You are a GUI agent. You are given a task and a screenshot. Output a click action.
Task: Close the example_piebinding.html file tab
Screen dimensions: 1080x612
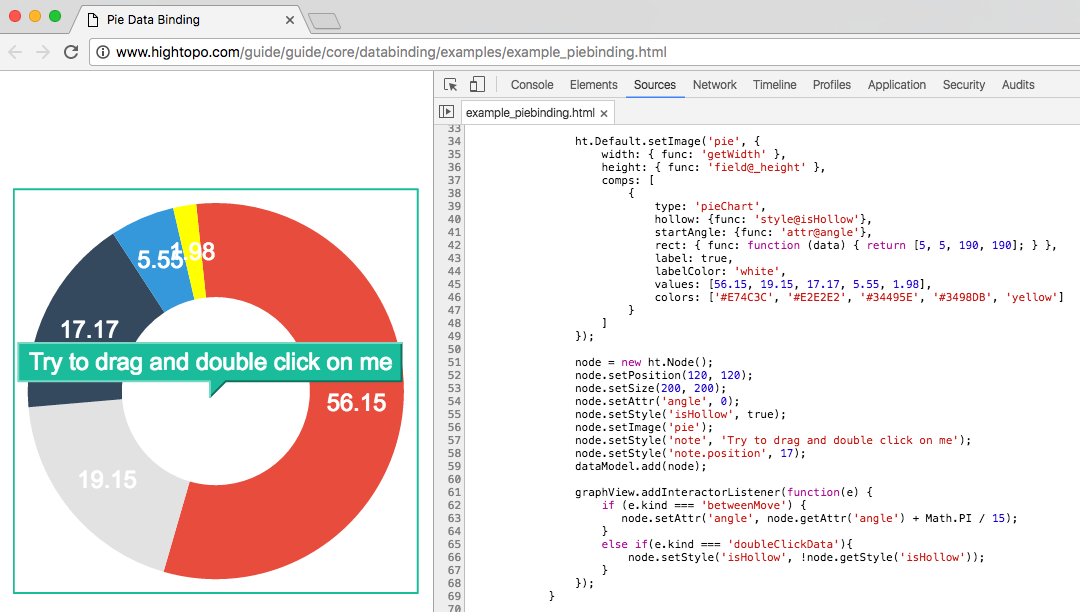[x=604, y=114]
